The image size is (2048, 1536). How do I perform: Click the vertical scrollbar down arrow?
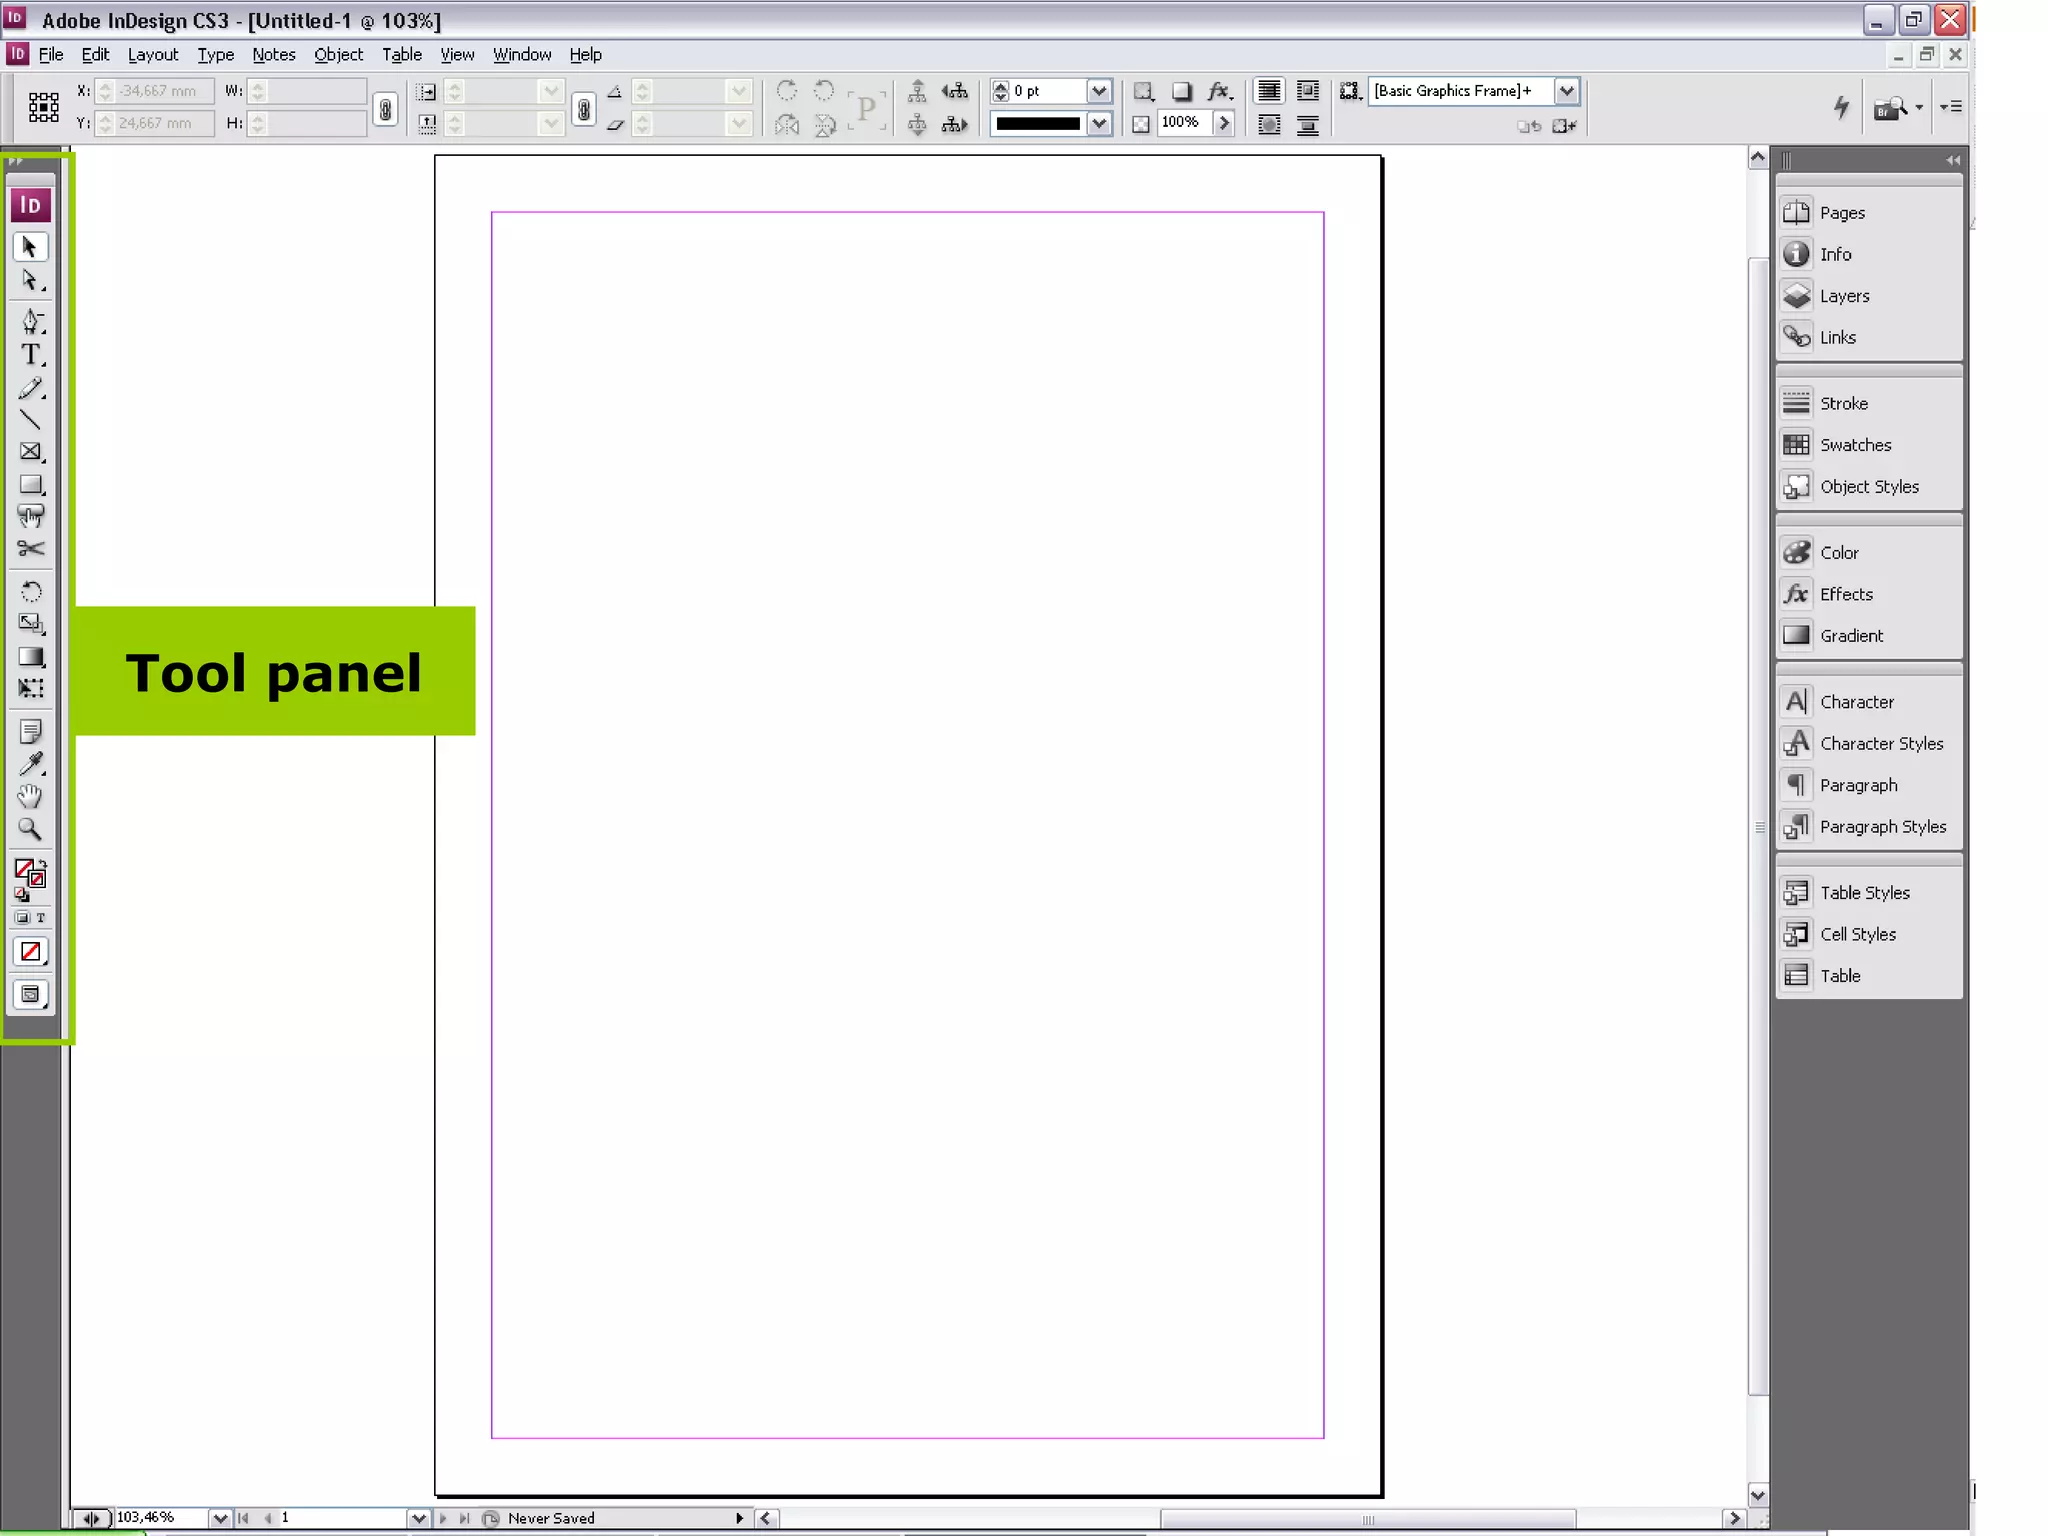tap(1757, 1495)
